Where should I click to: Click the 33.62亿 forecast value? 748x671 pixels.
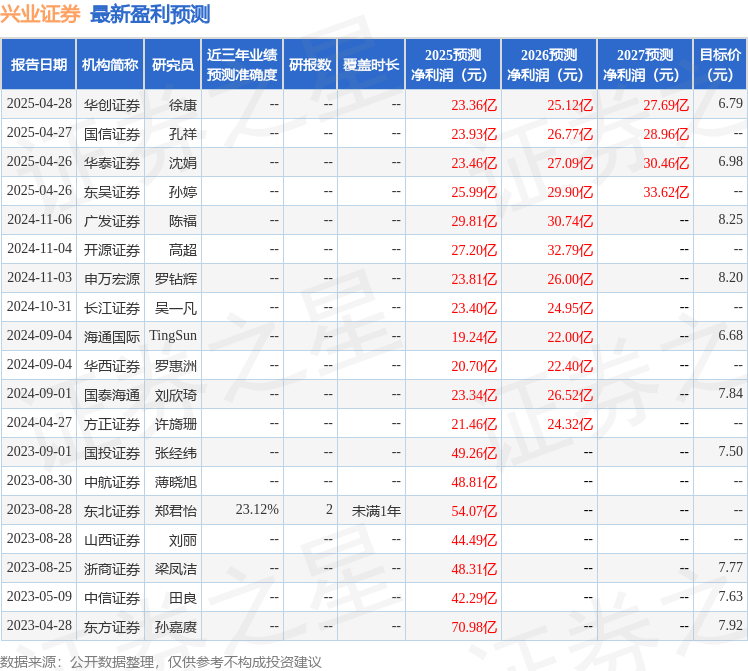pyautogui.click(x=666, y=192)
